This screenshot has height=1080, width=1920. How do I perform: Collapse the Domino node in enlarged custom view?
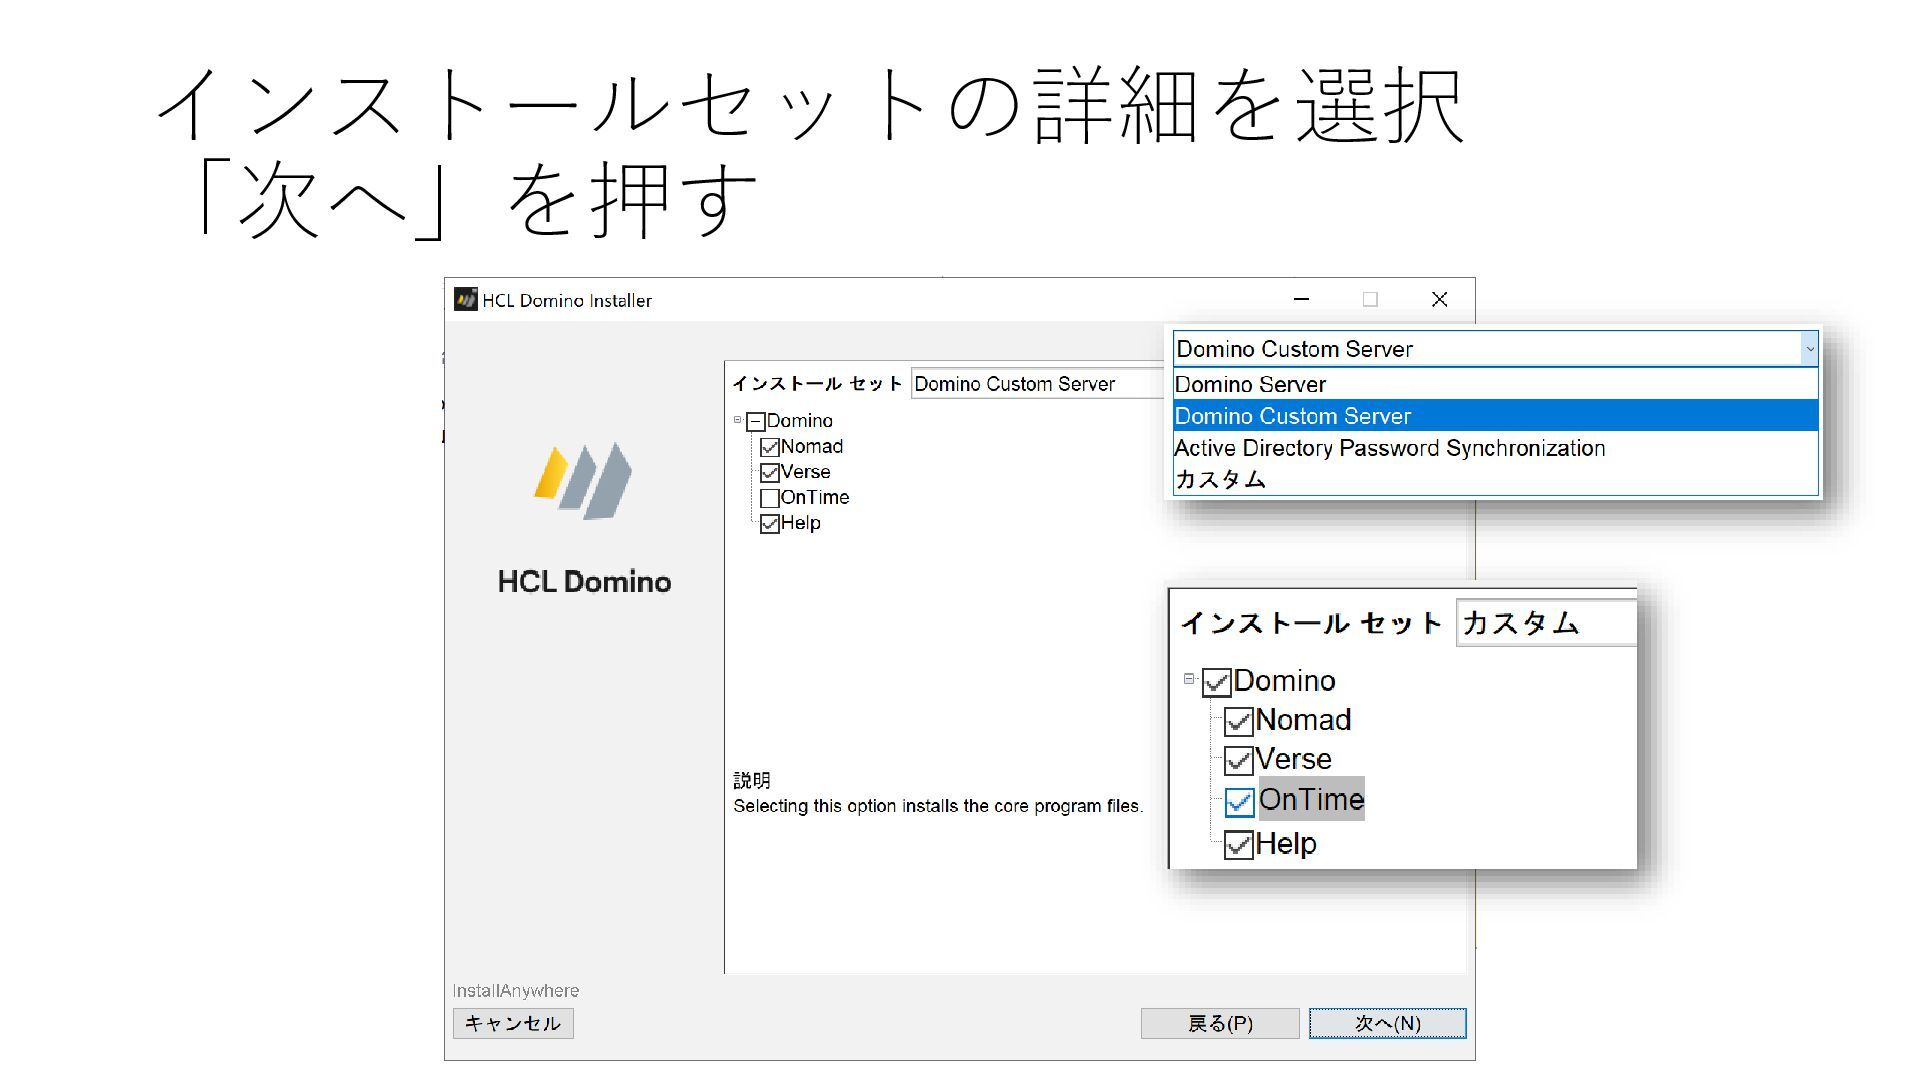[1189, 679]
